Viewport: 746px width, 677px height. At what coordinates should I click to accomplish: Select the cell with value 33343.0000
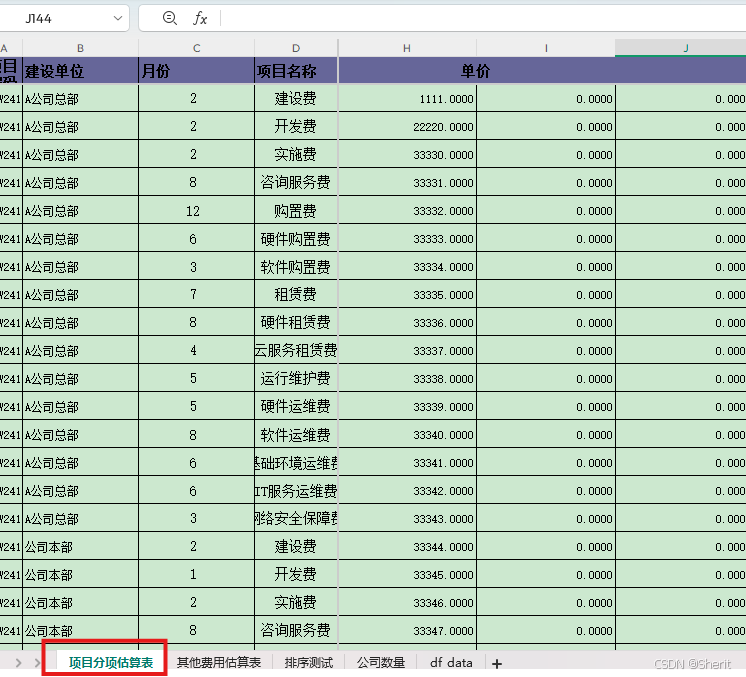[407, 519]
